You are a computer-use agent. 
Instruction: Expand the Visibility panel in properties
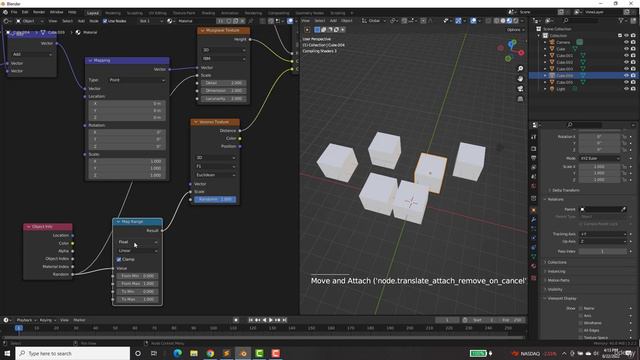pos(554,289)
